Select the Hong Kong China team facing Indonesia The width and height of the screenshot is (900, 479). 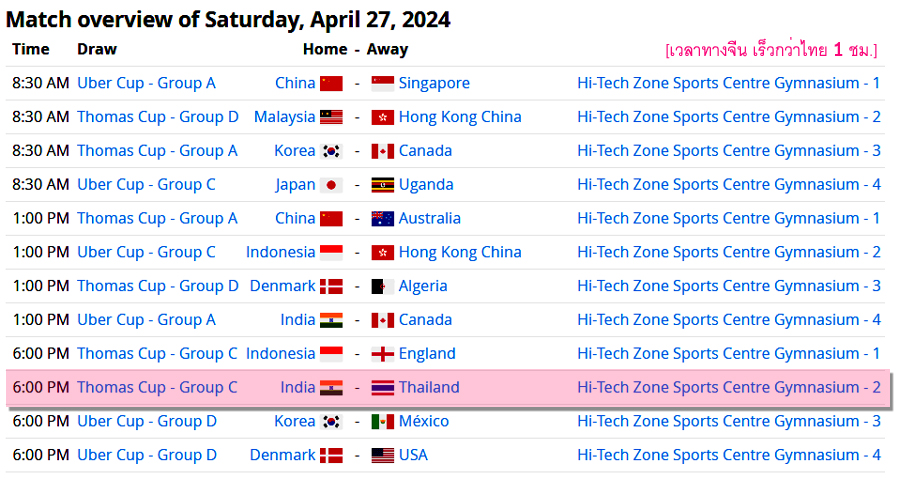tap(460, 252)
